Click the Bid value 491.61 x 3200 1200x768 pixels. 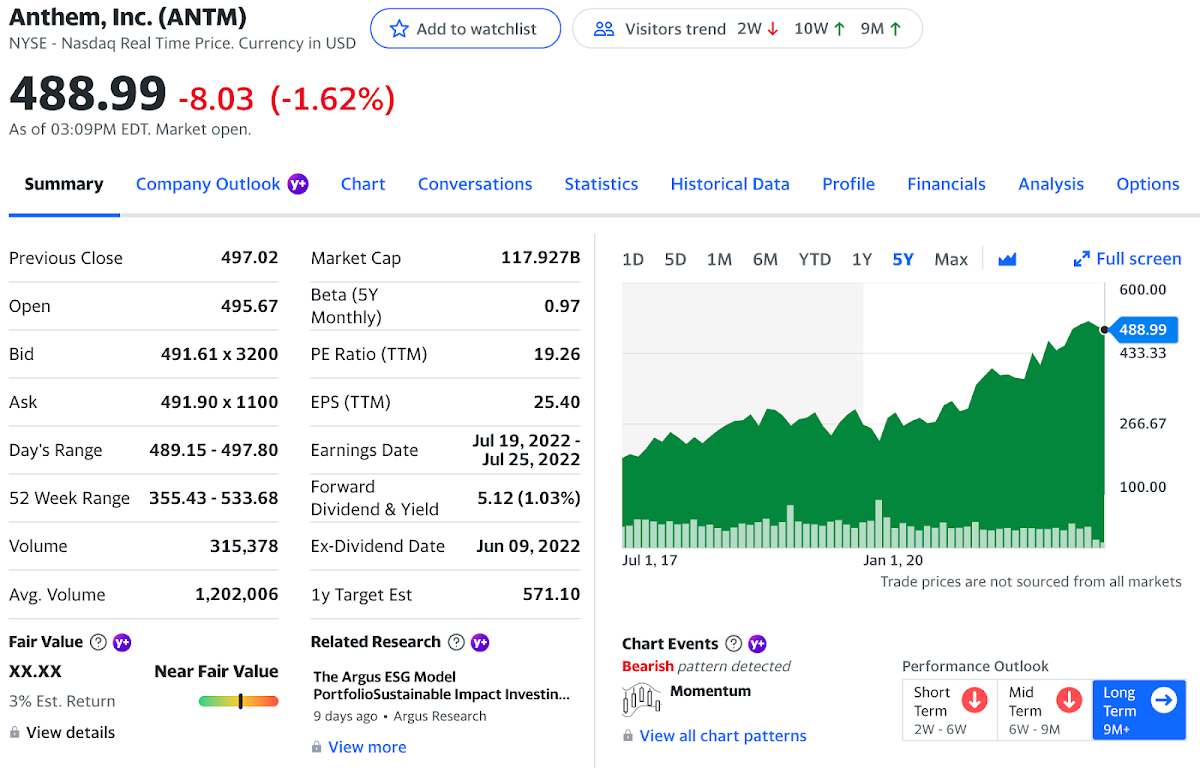pos(220,354)
